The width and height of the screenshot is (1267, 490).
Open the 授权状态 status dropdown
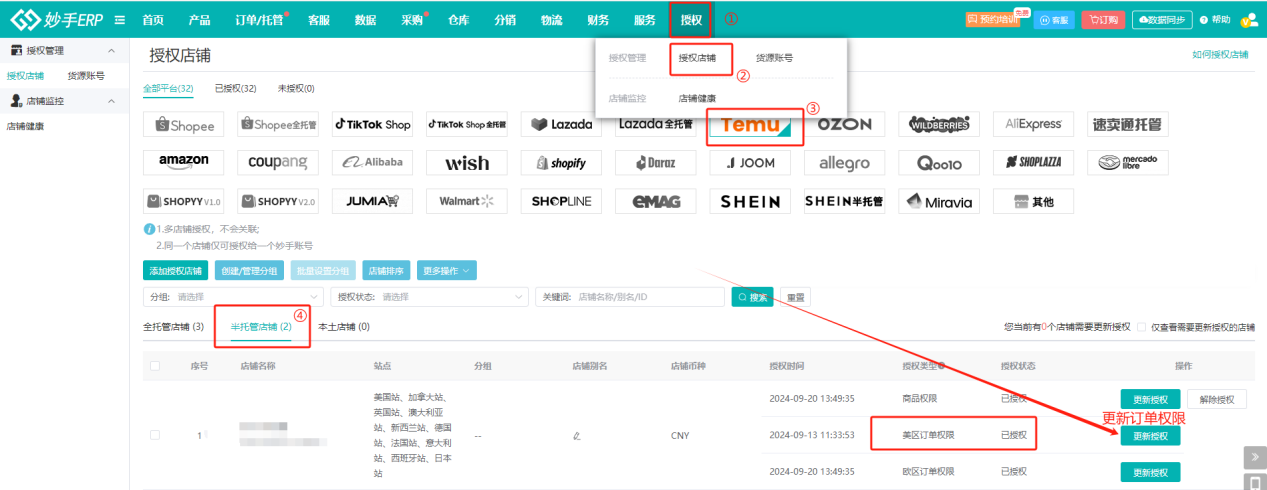point(431,297)
